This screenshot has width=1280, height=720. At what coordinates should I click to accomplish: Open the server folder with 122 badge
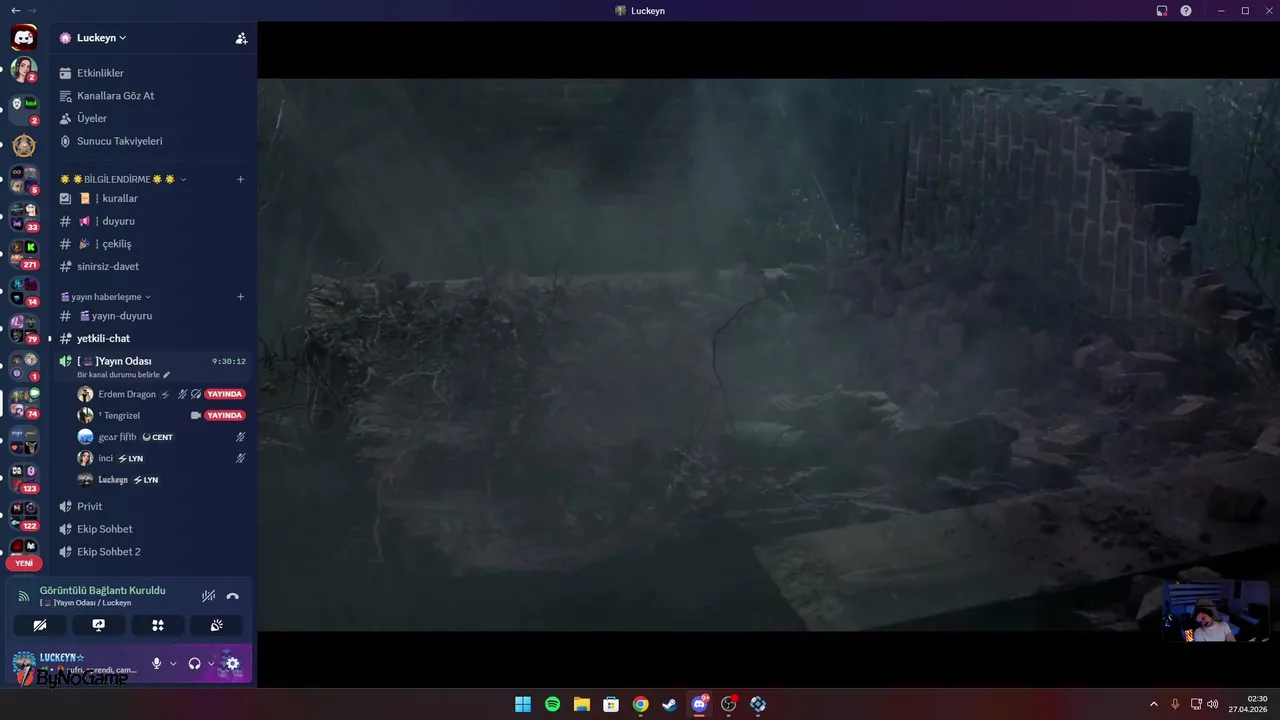click(24, 516)
